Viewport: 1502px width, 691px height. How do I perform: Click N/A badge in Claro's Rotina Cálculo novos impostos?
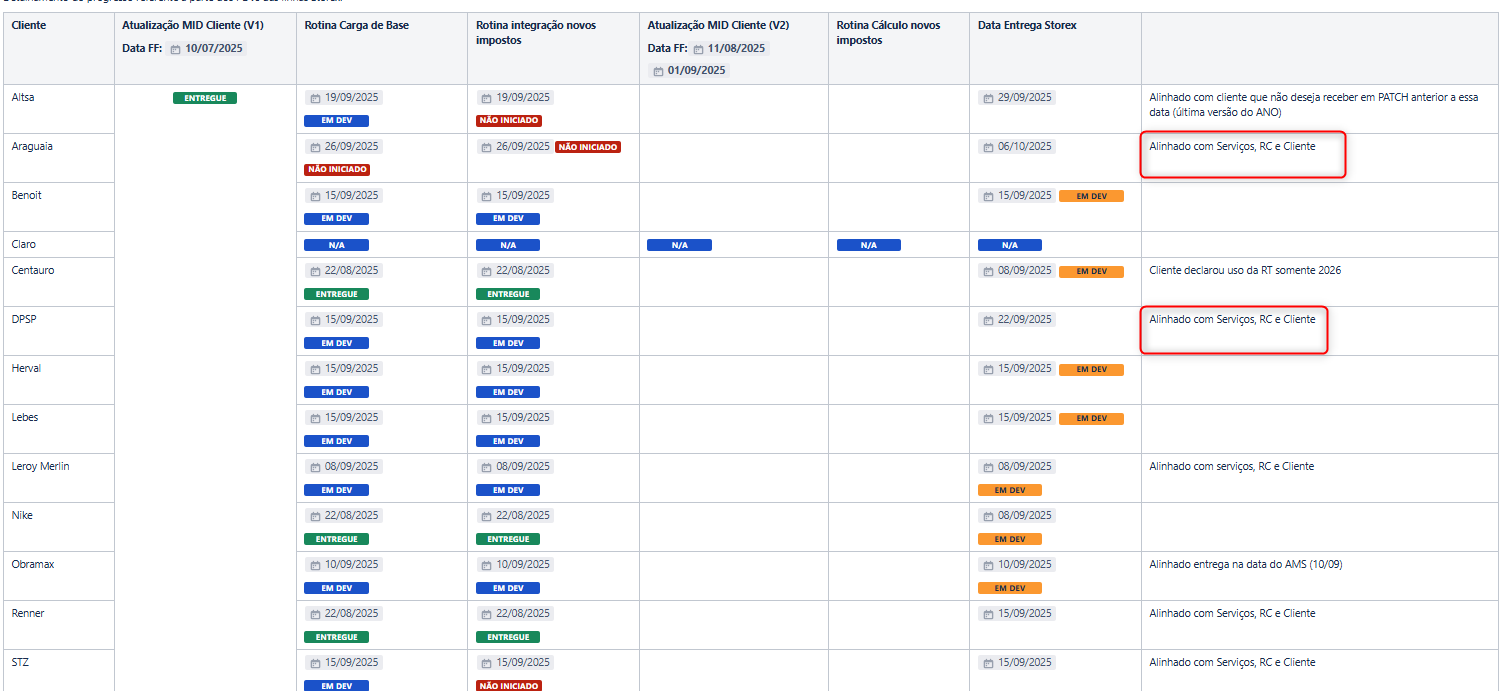pos(869,245)
